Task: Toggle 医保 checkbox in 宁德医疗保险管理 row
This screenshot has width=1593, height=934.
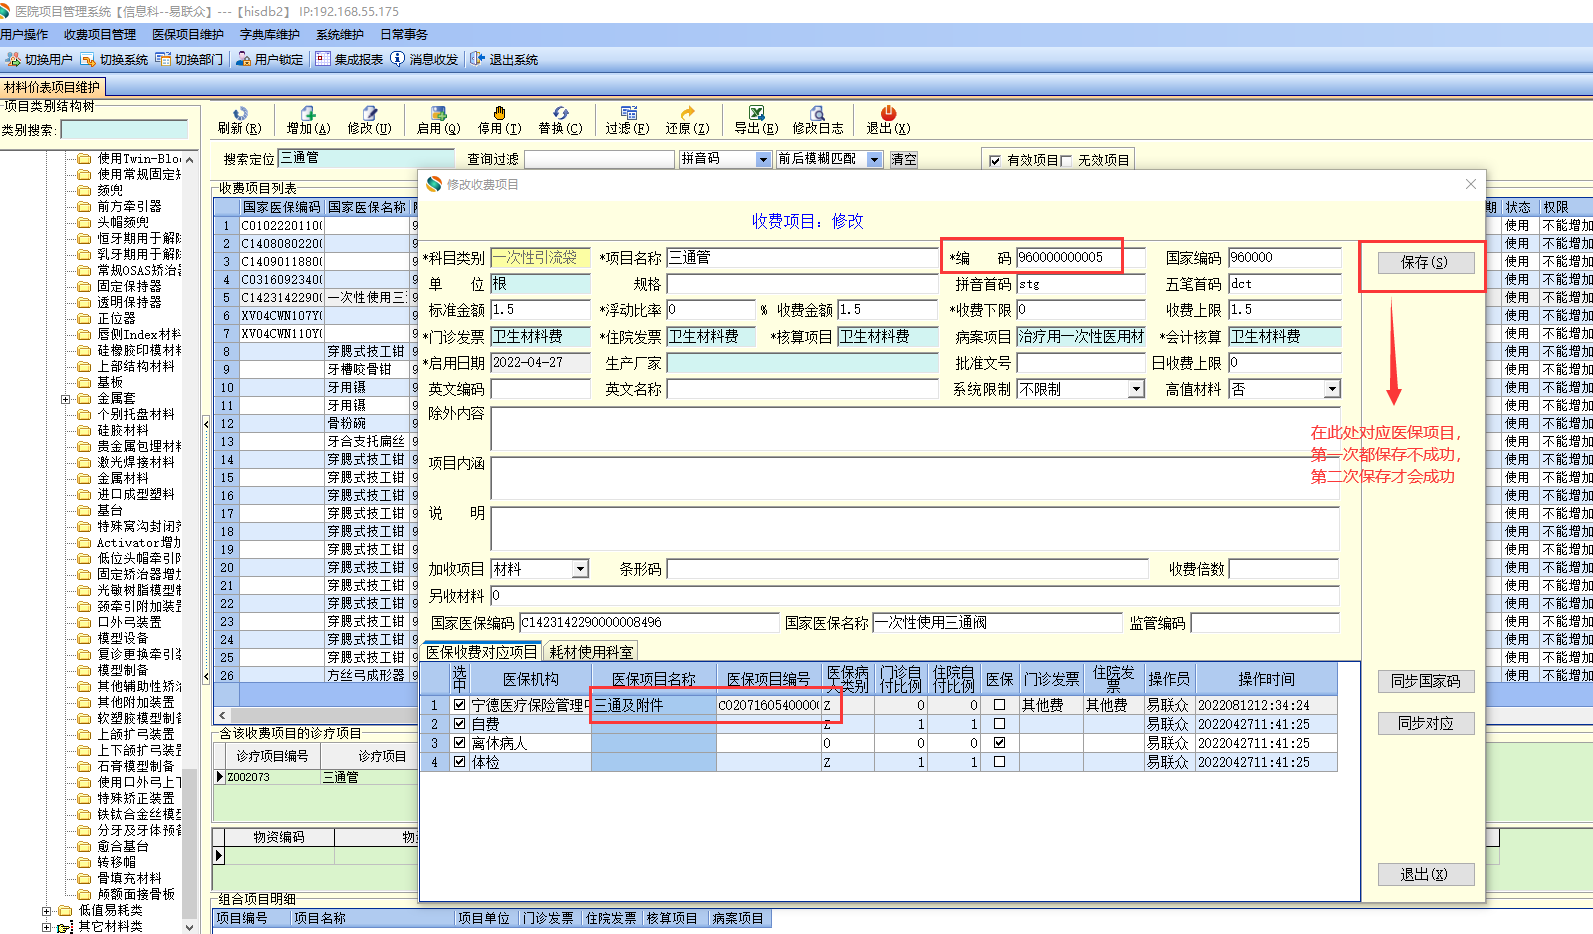Action: (x=999, y=705)
